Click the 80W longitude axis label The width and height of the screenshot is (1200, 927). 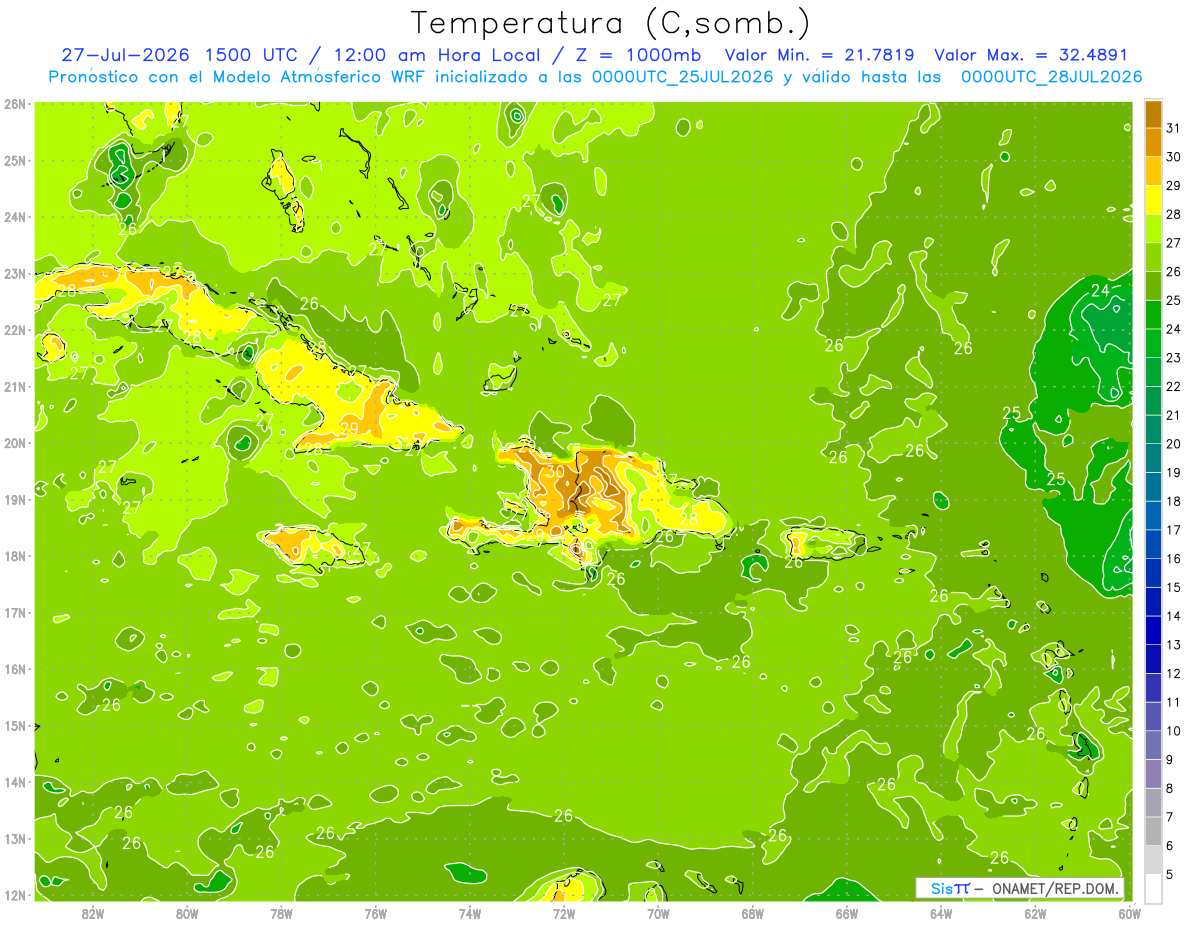tap(187, 913)
